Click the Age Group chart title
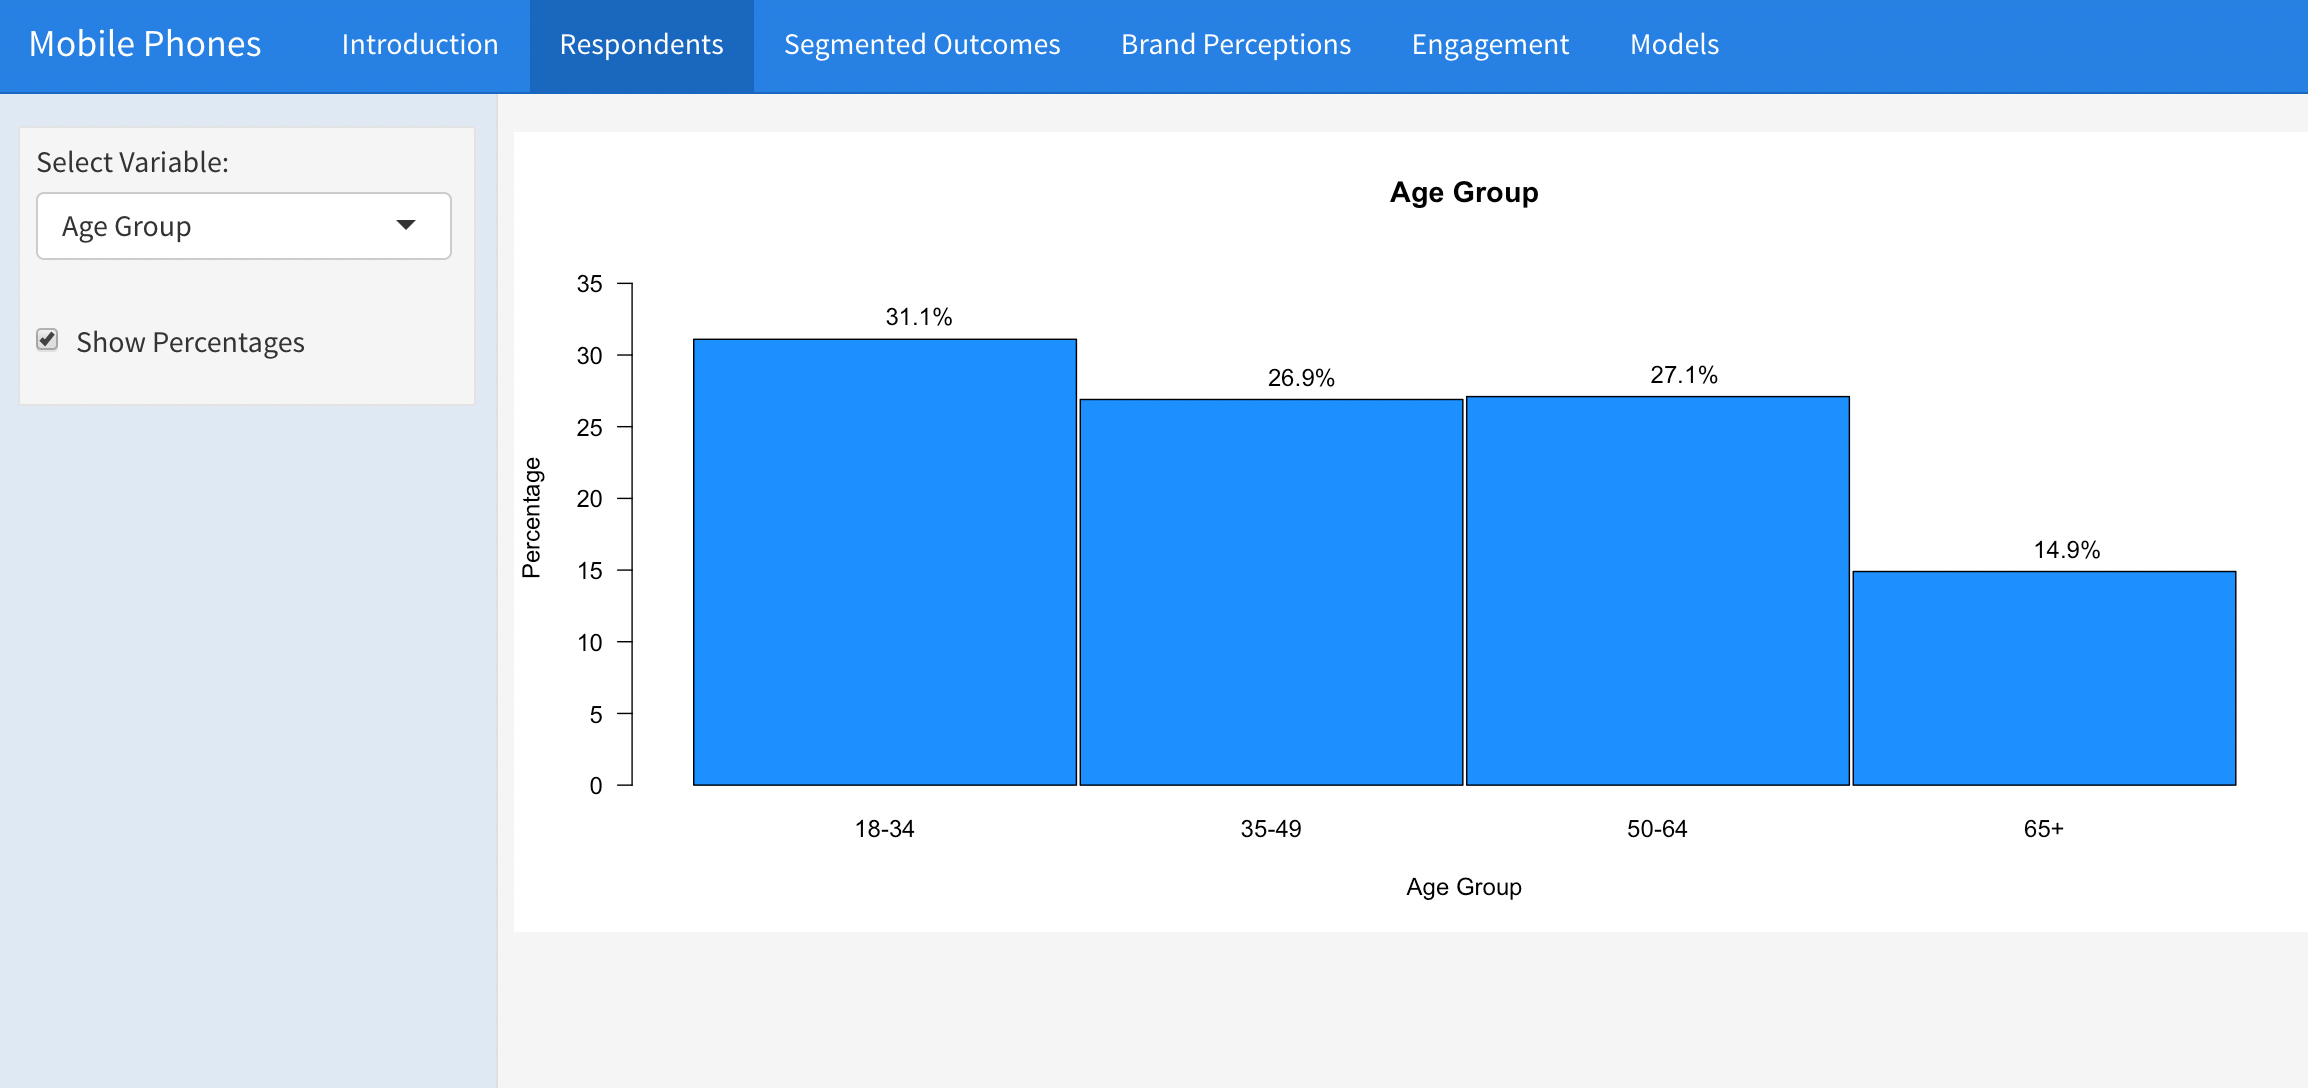Viewport: 2308px width, 1088px height. [1463, 192]
